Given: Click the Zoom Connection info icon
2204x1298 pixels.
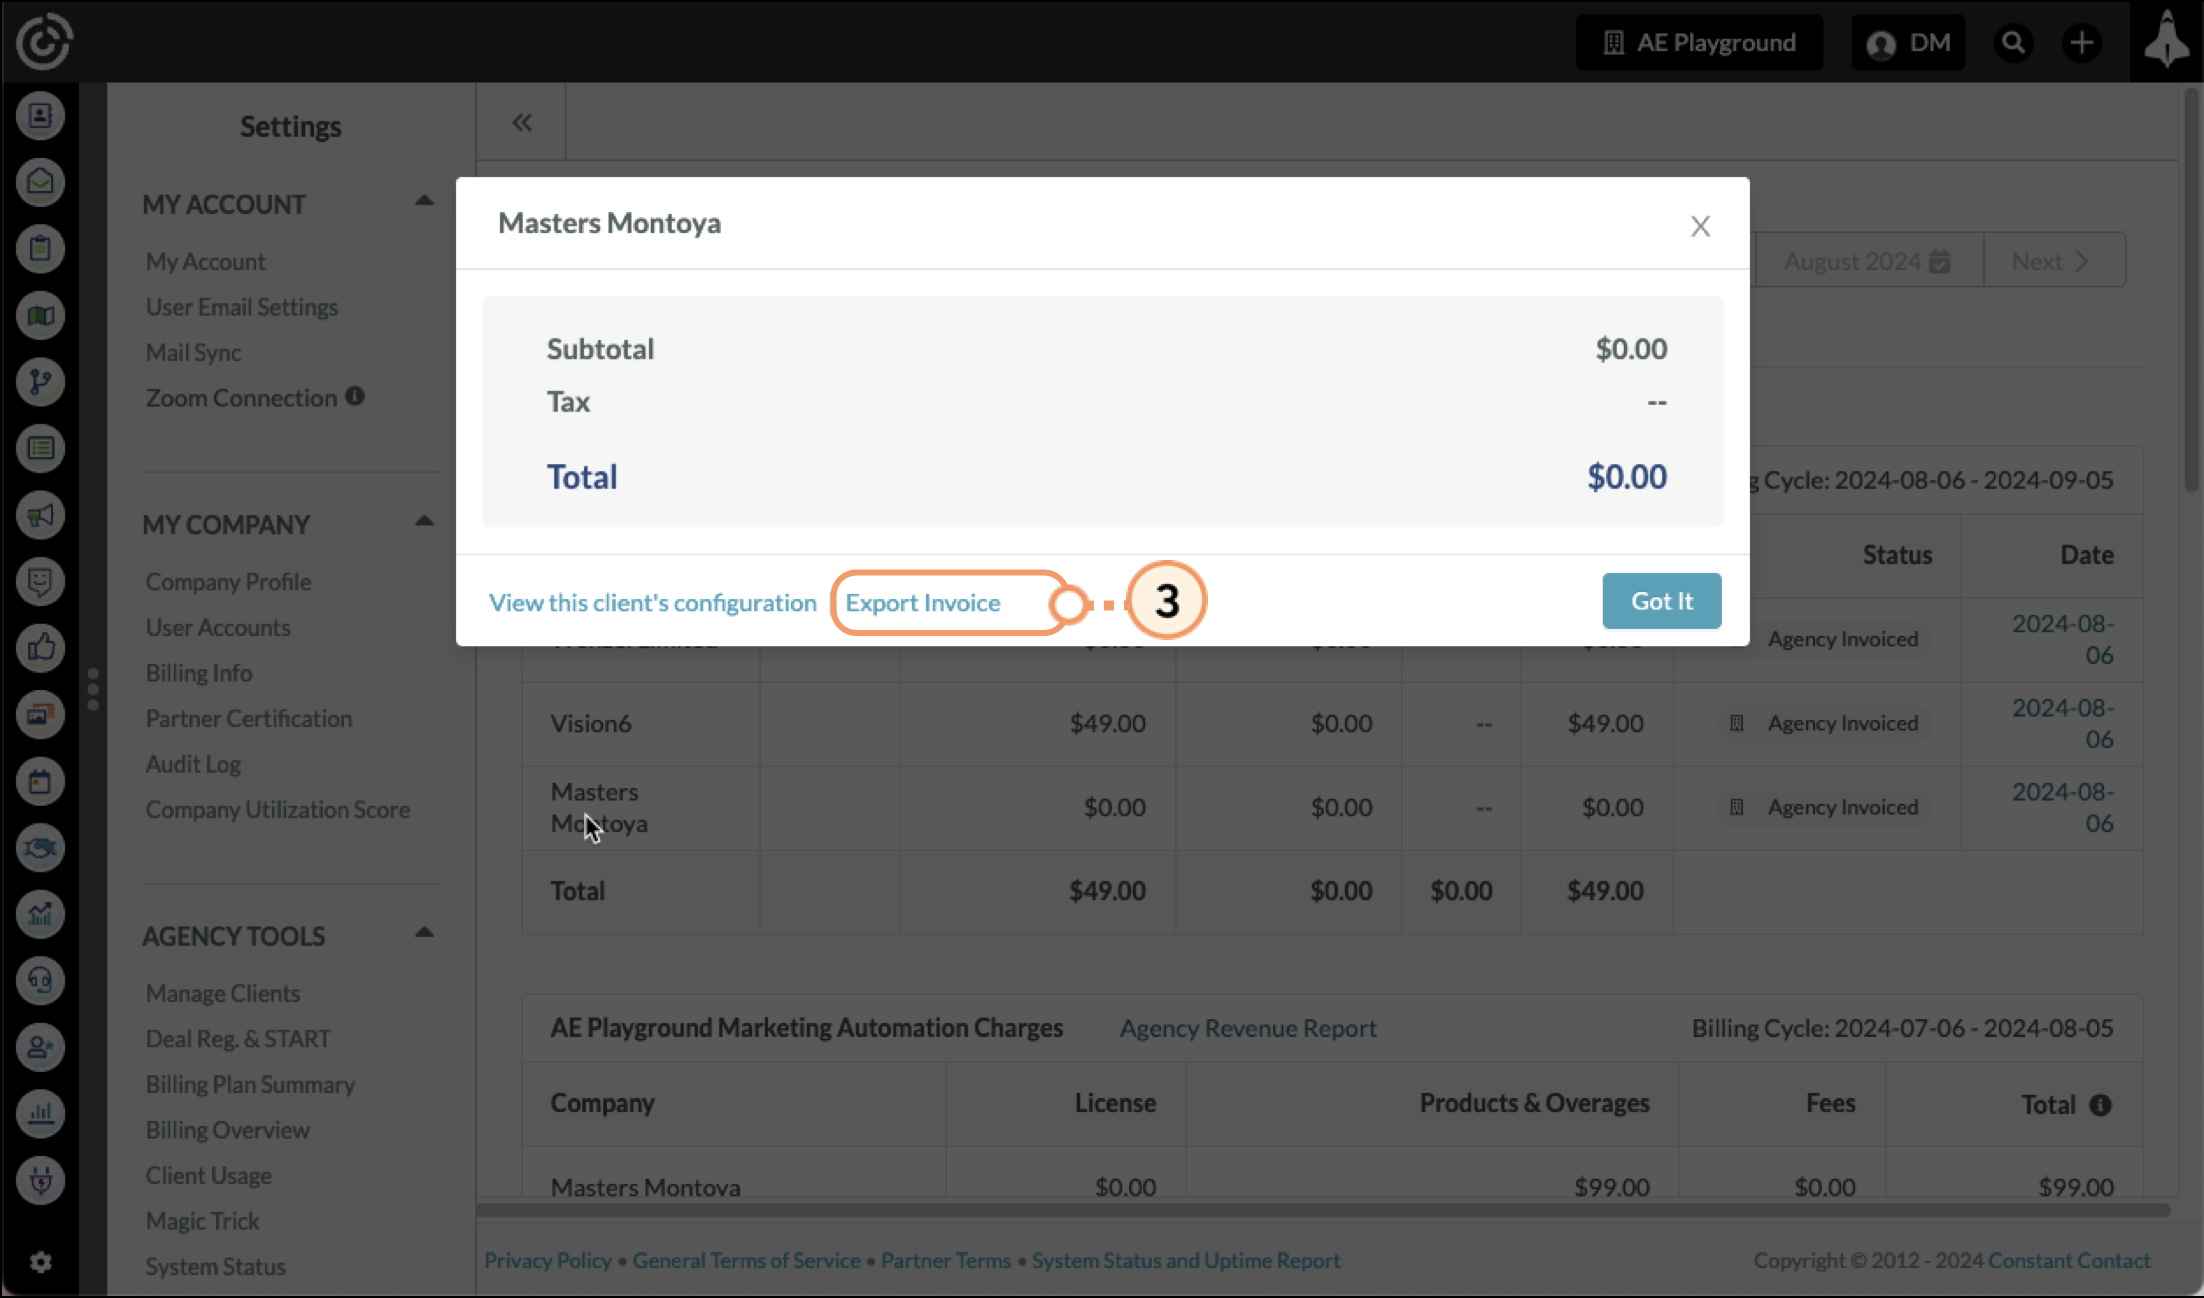Looking at the screenshot, I should click(355, 396).
